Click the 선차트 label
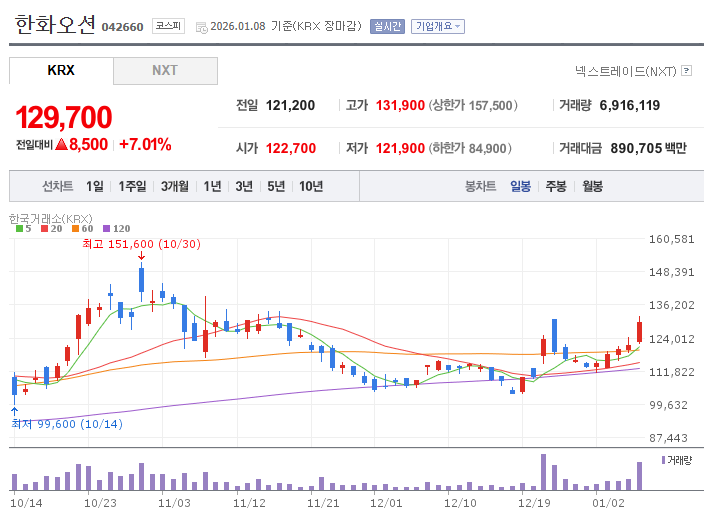 (x=58, y=186)
